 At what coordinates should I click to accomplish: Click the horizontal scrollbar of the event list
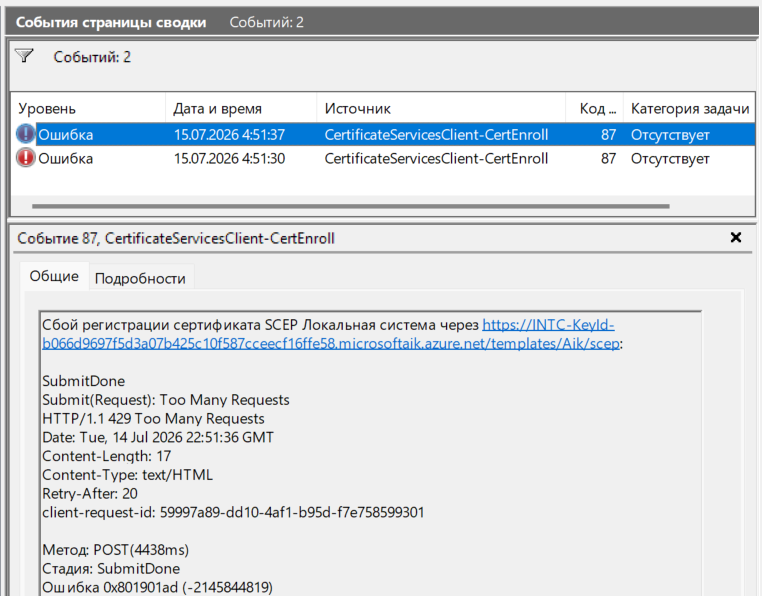pos(350,206)
